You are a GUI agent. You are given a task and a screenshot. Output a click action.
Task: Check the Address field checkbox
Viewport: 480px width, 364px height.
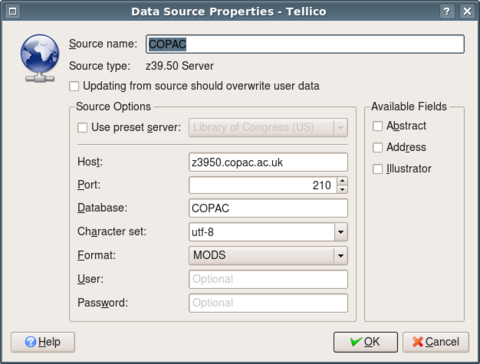377,147
